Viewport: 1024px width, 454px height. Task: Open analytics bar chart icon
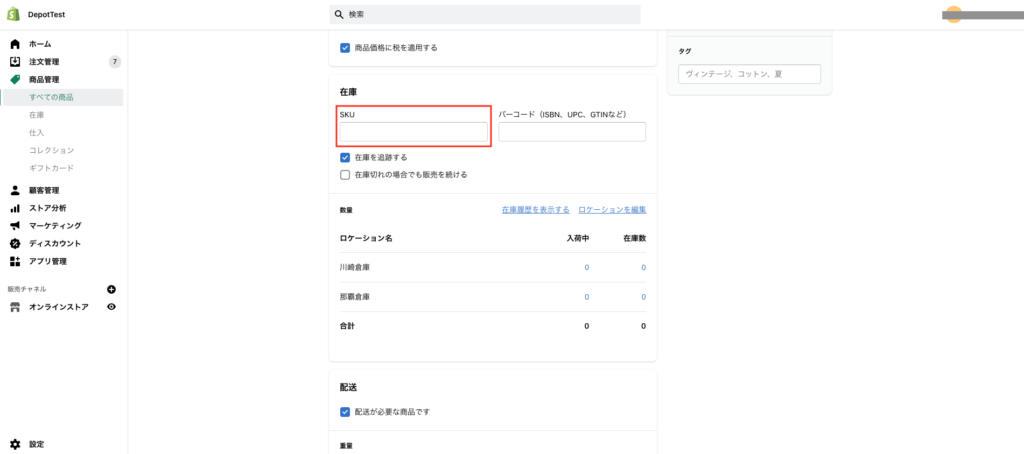point(15,208)
